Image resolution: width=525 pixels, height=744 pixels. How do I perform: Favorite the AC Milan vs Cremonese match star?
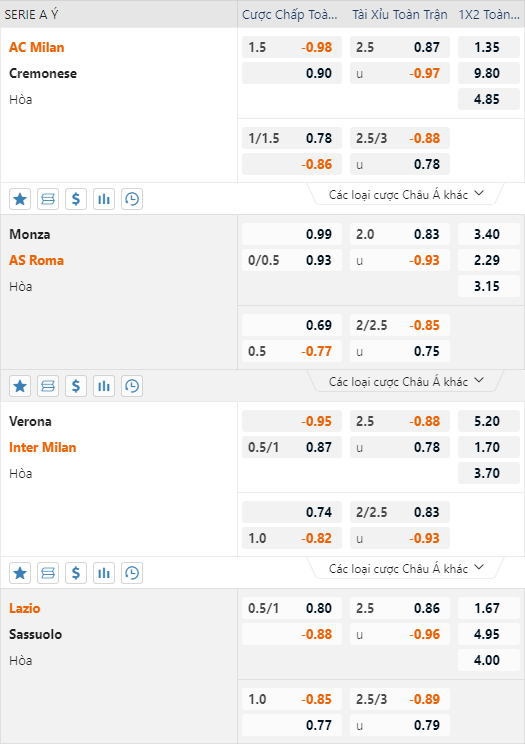click(x=20, y=199)
